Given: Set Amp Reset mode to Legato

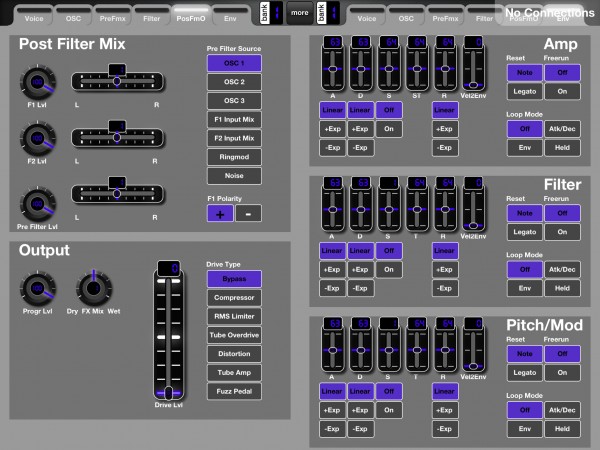Looking at the screenshot, I should point(525,91).
